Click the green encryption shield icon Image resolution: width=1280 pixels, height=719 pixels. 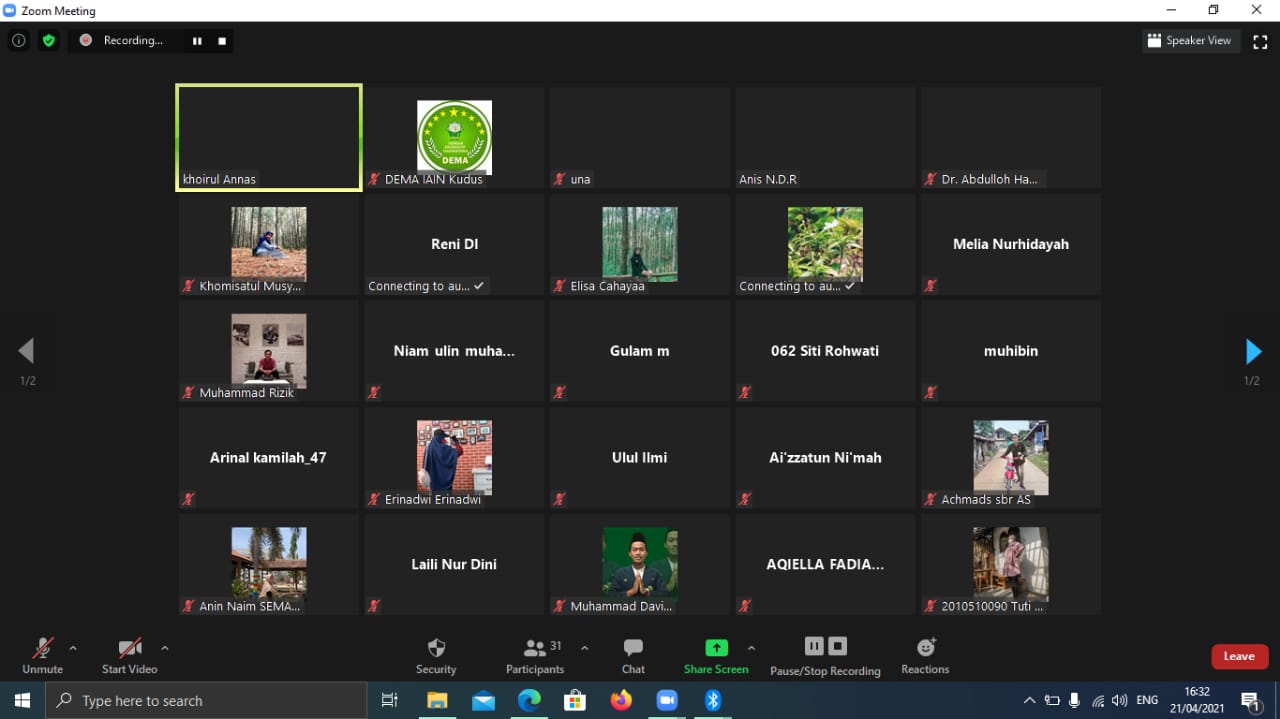[x=48, y=41]
